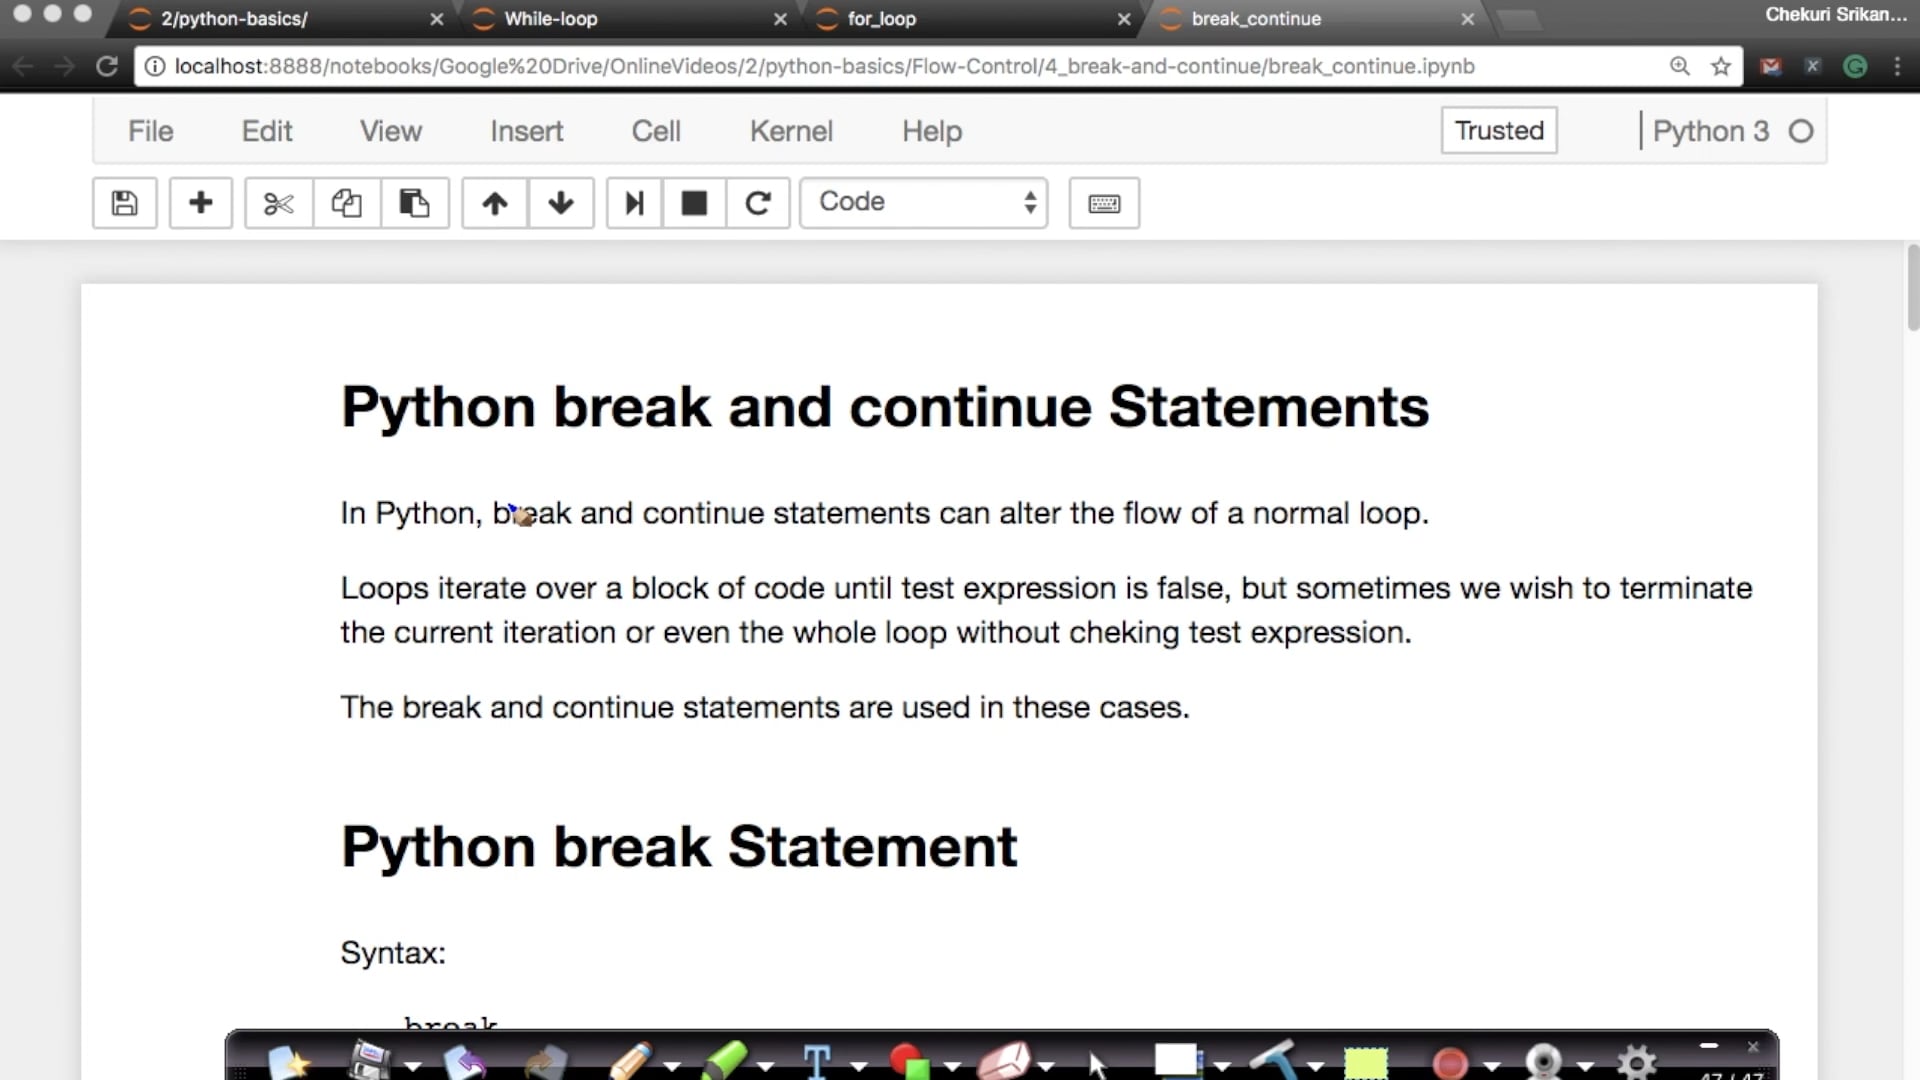This screenshot has width=1920, height=1080.
Task: Select the white color swatch in the annotation bar
Action: point(1176,1060)
